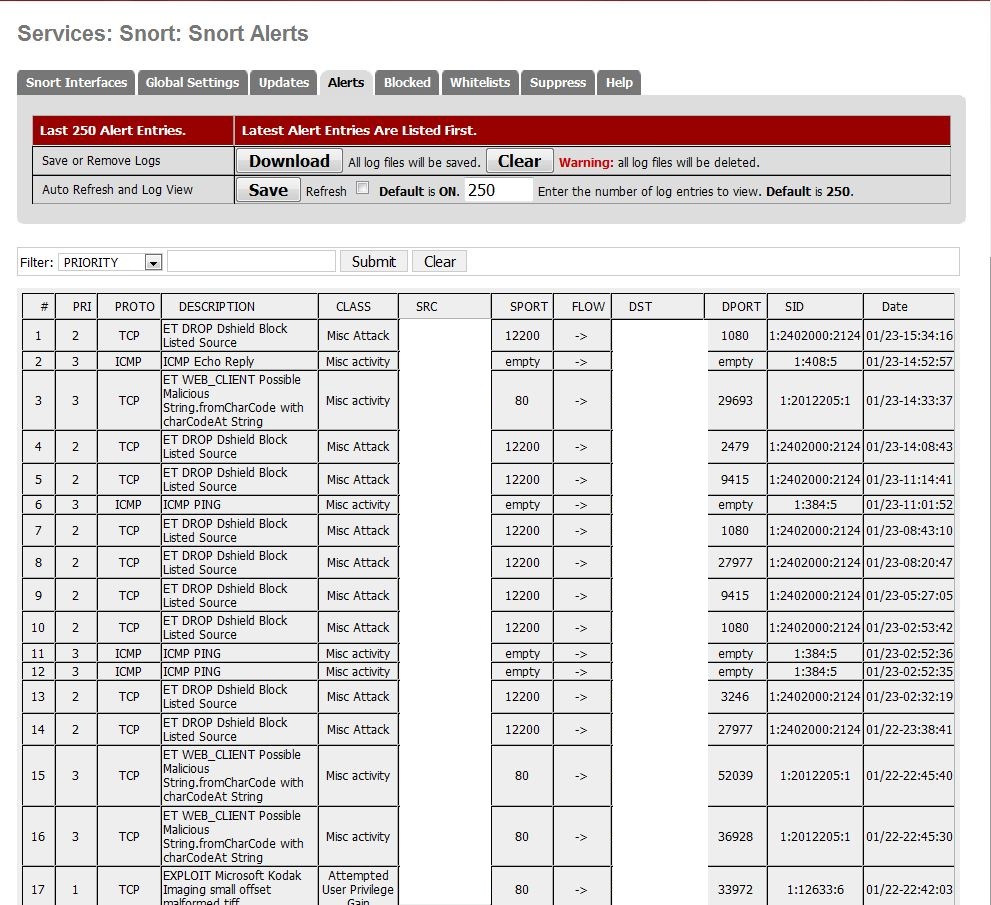Click the date 01/23-02:52:36
Viewport: 991px width, 905px height.
[909, 653]
